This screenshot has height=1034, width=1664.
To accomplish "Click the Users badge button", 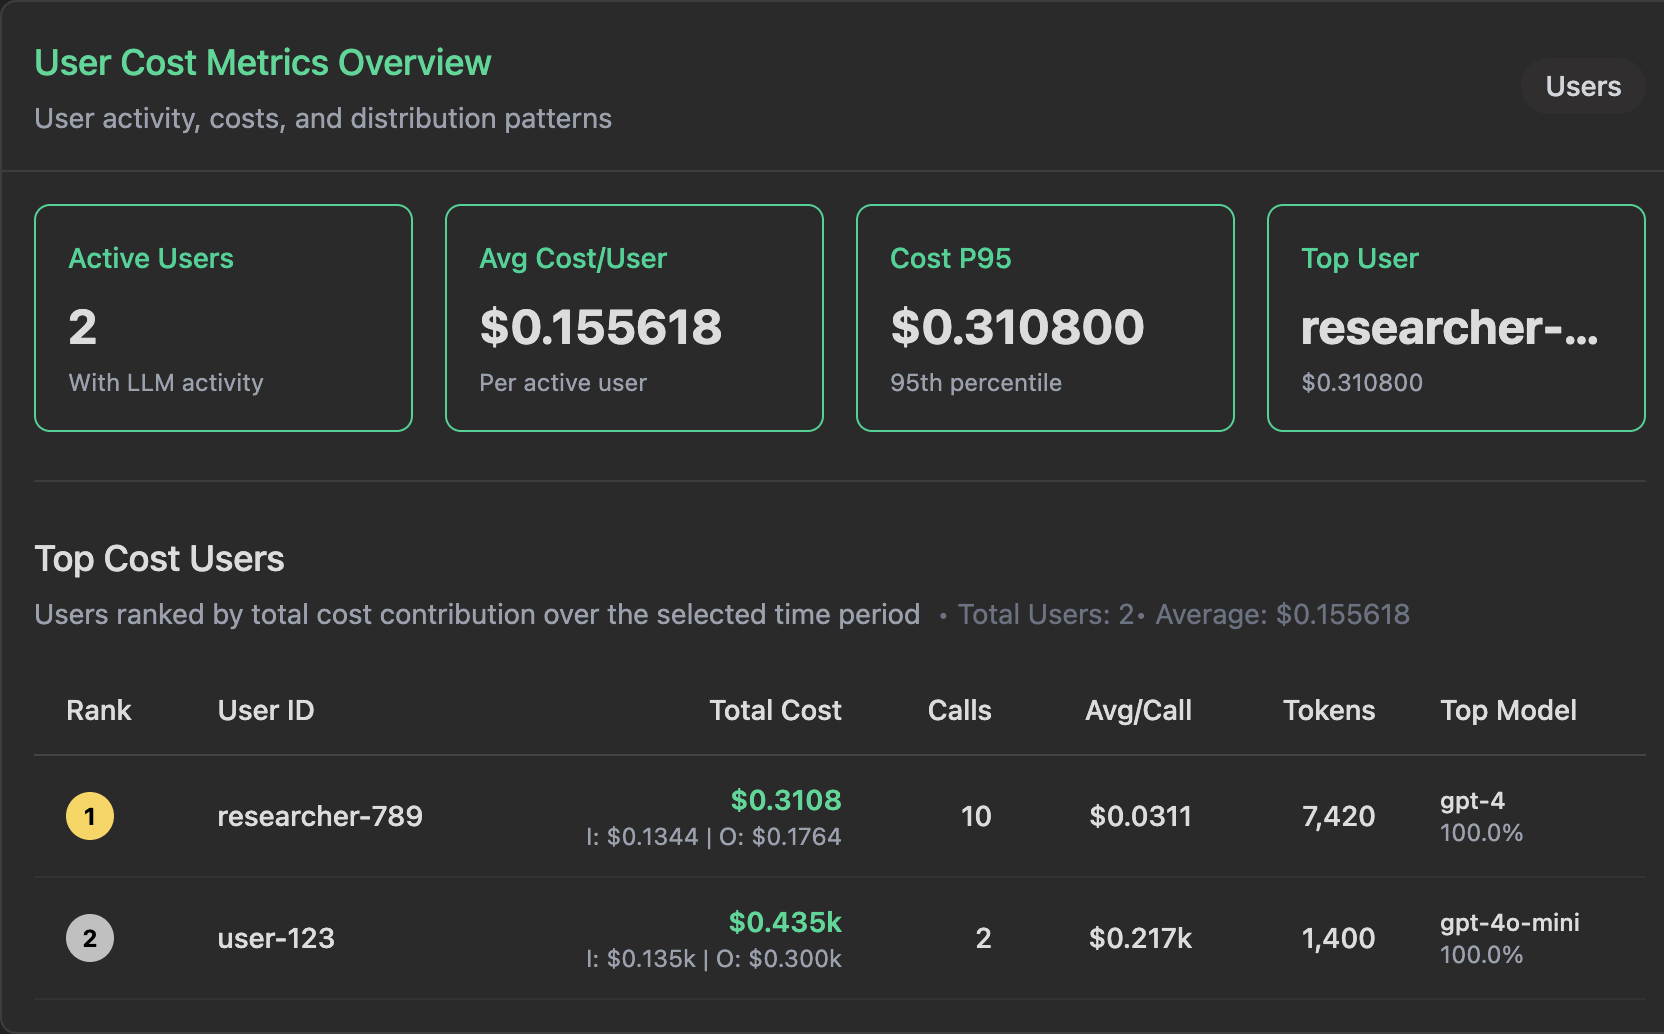I will tap(1583, 86).
